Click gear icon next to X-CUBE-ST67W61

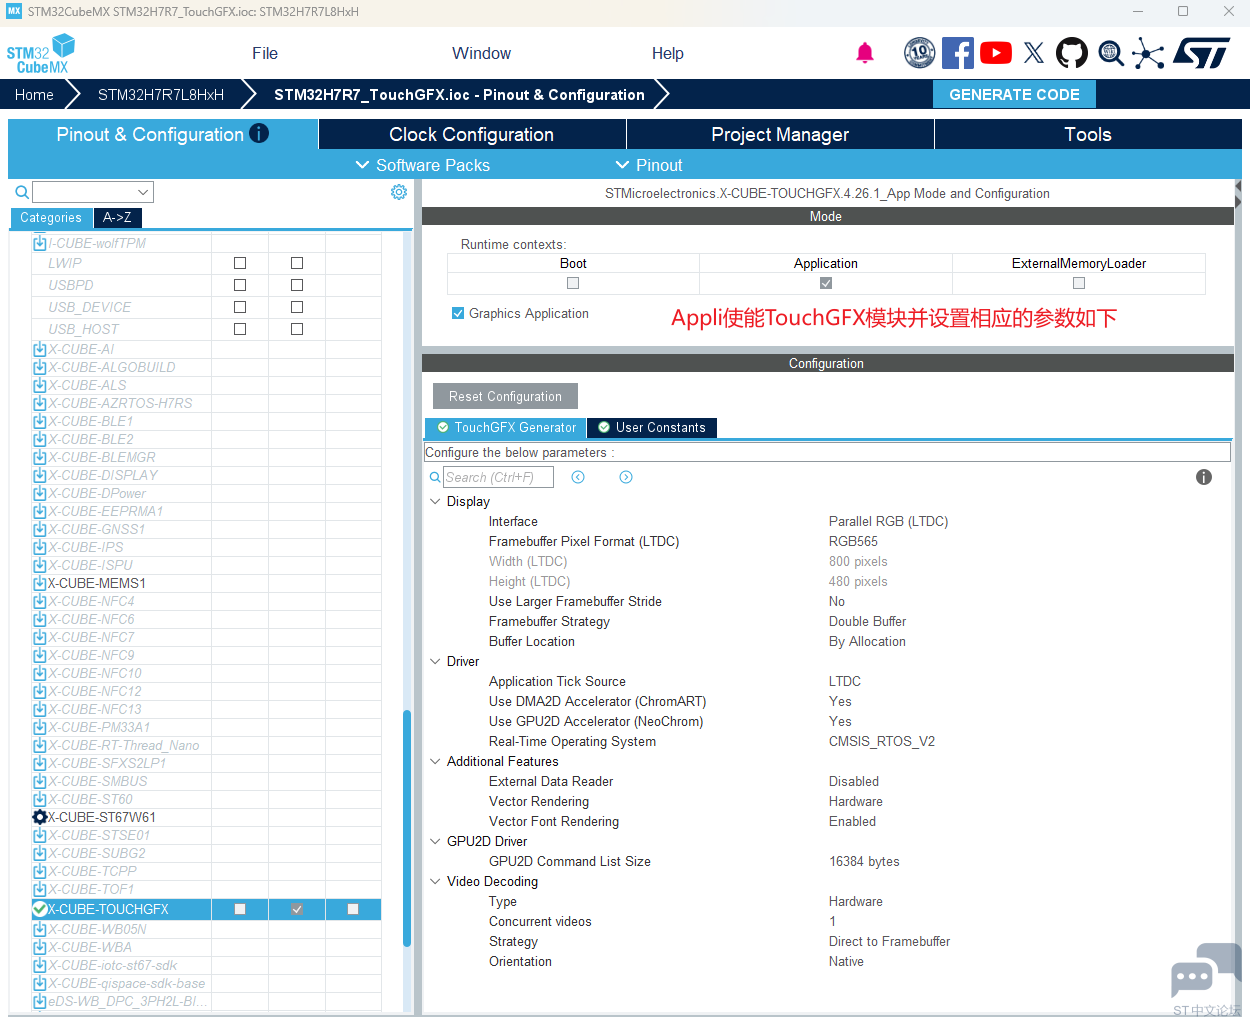(x=40, y=817)
